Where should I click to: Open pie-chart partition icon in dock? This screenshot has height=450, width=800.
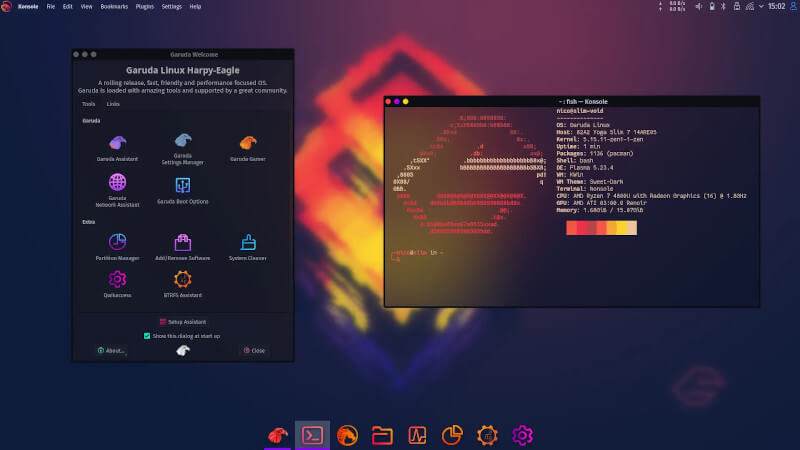point(452,435)
